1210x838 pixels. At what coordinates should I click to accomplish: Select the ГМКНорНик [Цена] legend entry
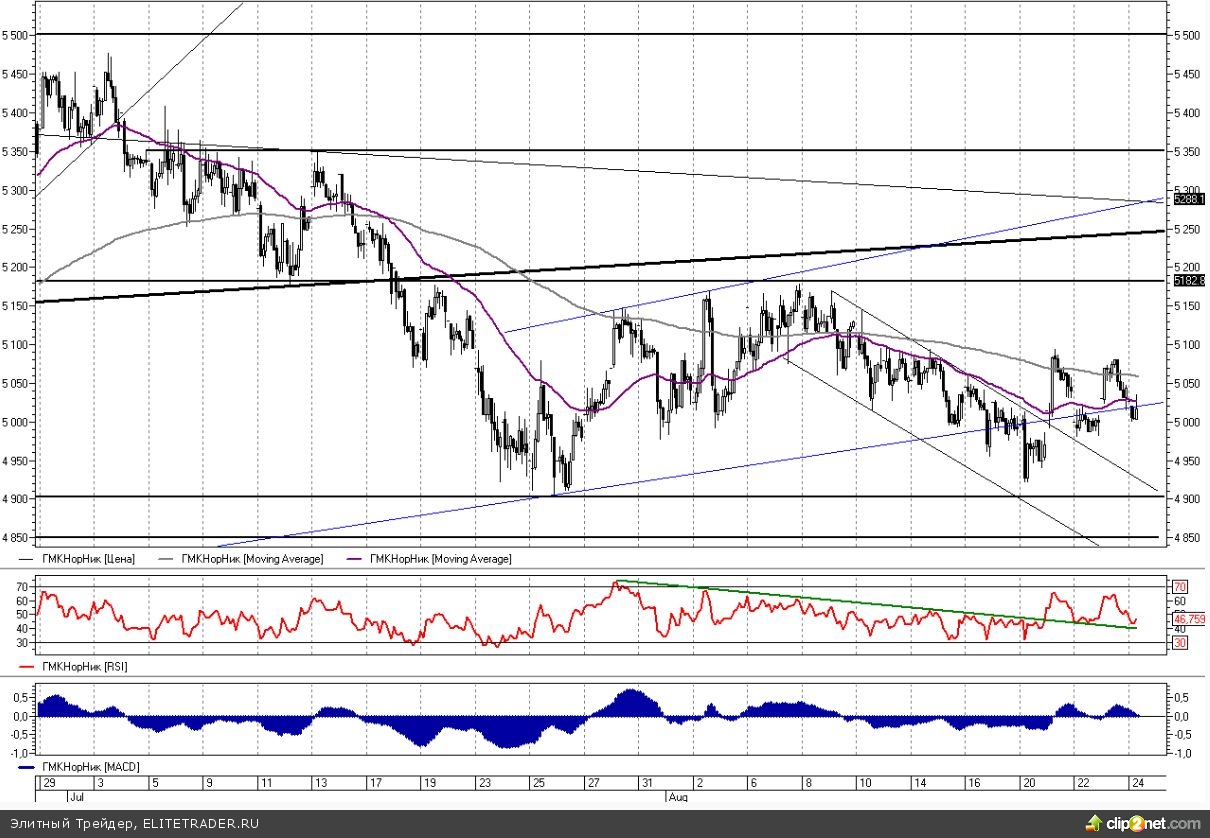coord(86,559)
